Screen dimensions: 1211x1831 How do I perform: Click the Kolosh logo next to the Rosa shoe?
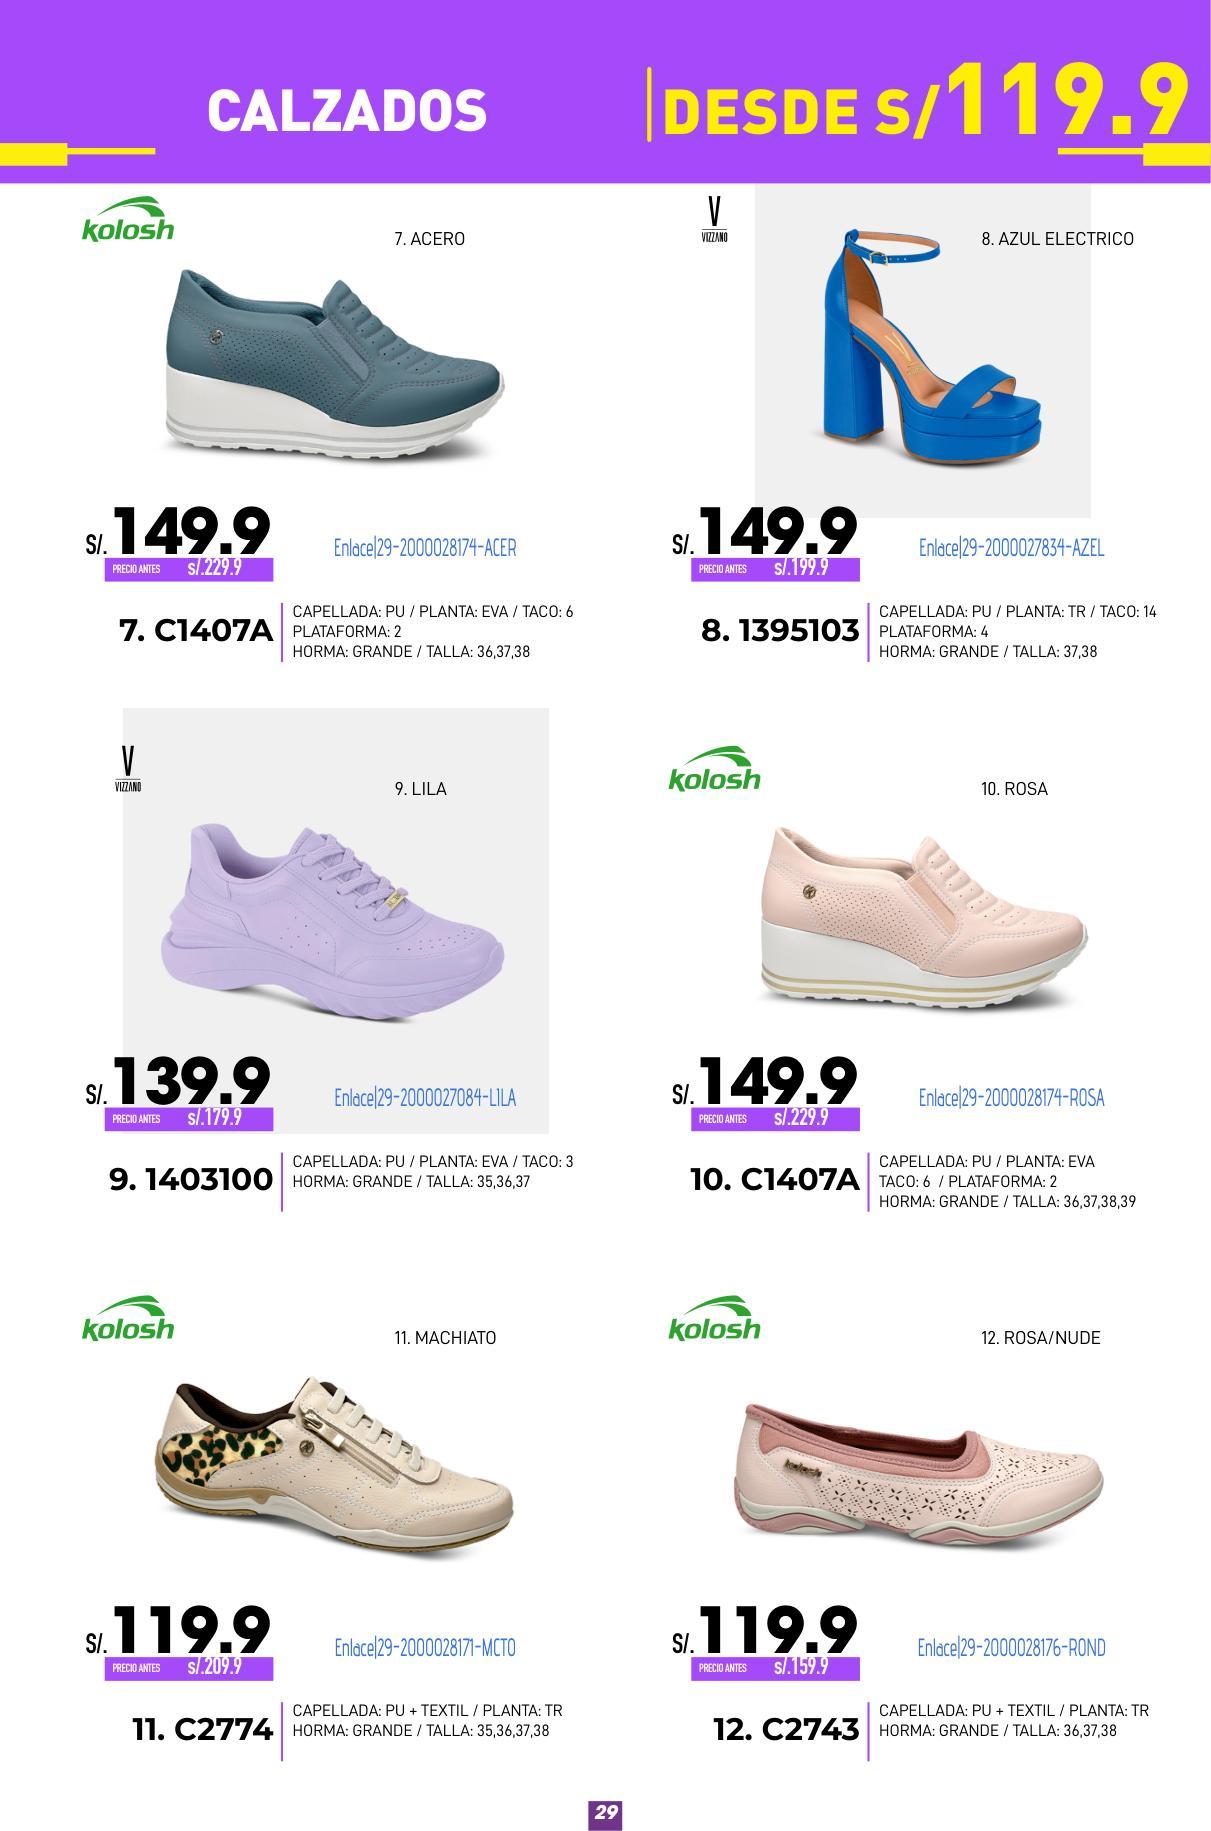[x=714, y=769]
